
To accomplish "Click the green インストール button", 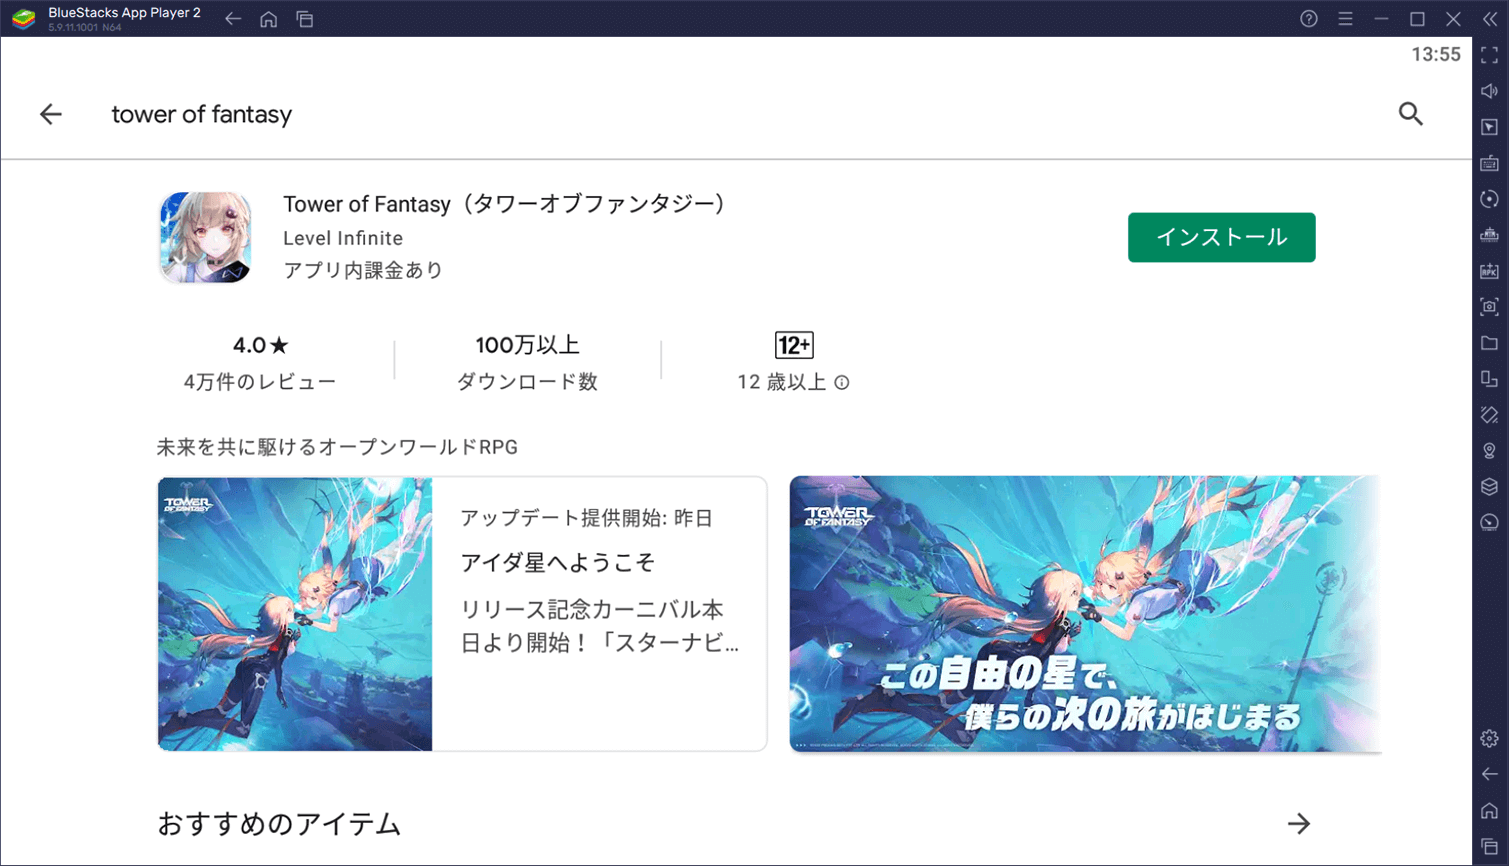I will point(1222,237).
